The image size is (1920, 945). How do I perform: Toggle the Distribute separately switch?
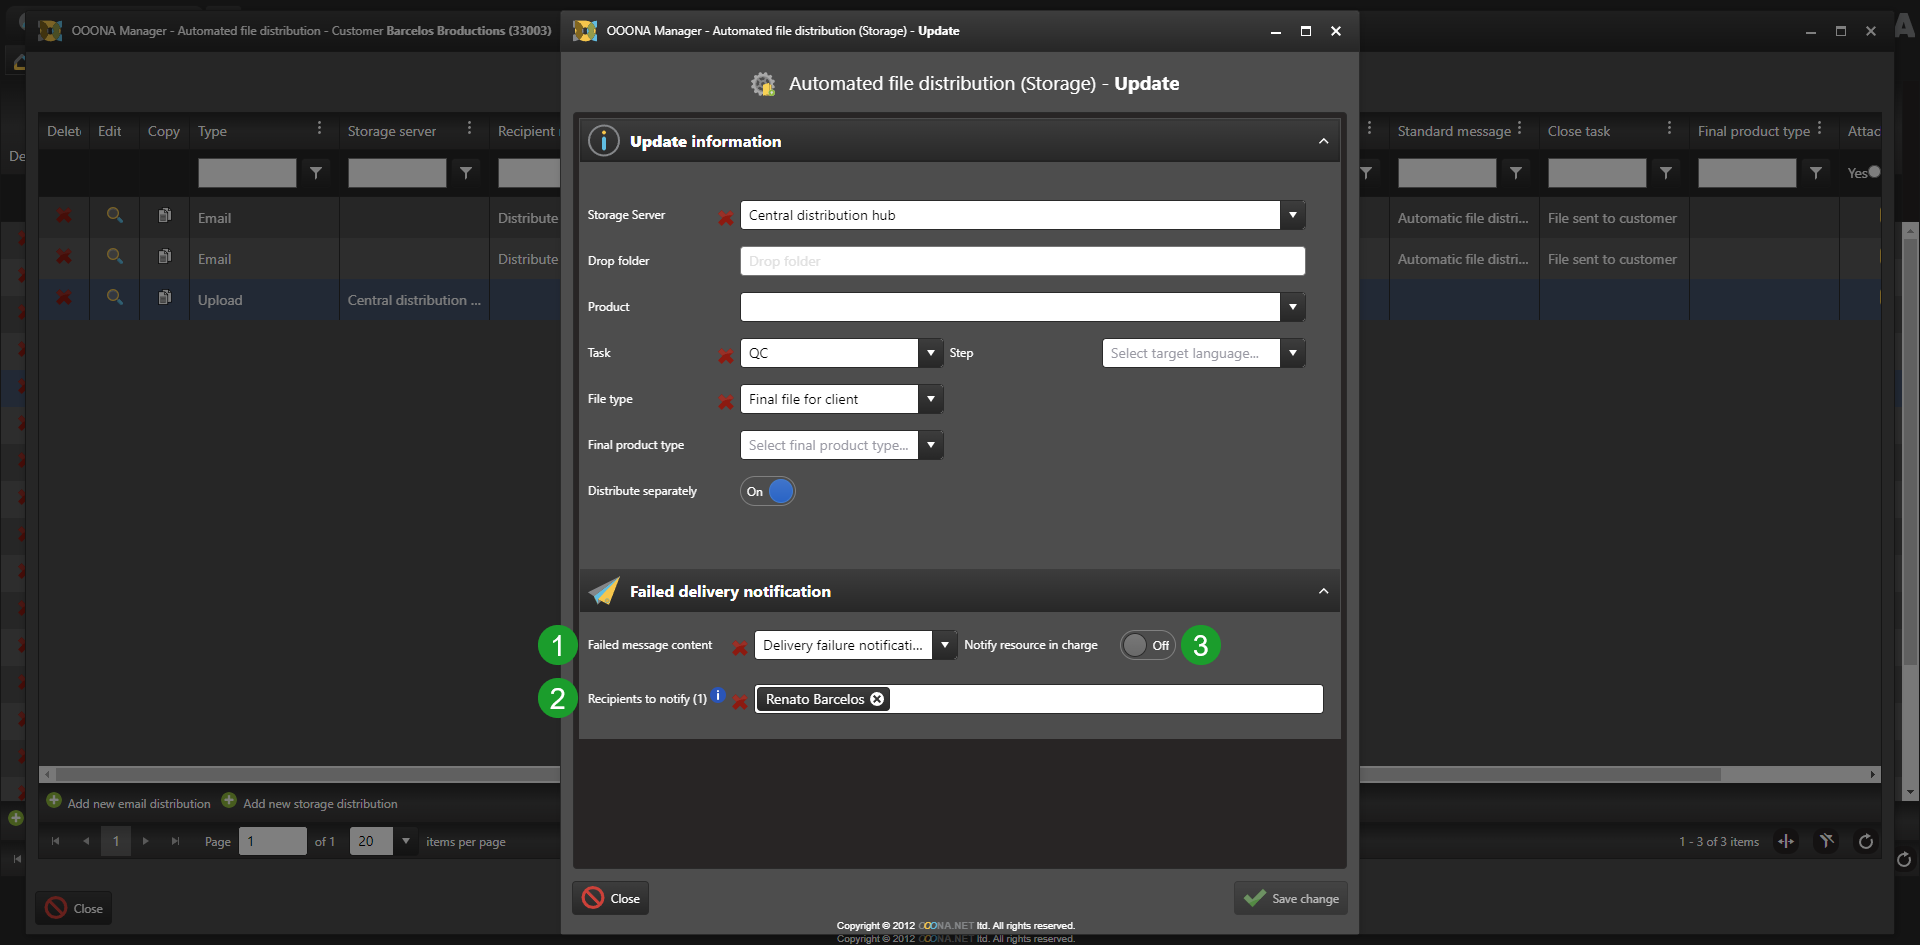click(768, 491)
